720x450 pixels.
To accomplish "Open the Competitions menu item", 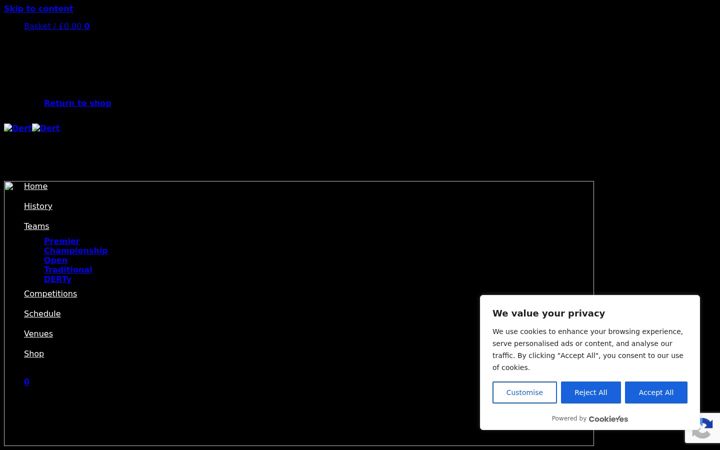I will coord(51,294).
